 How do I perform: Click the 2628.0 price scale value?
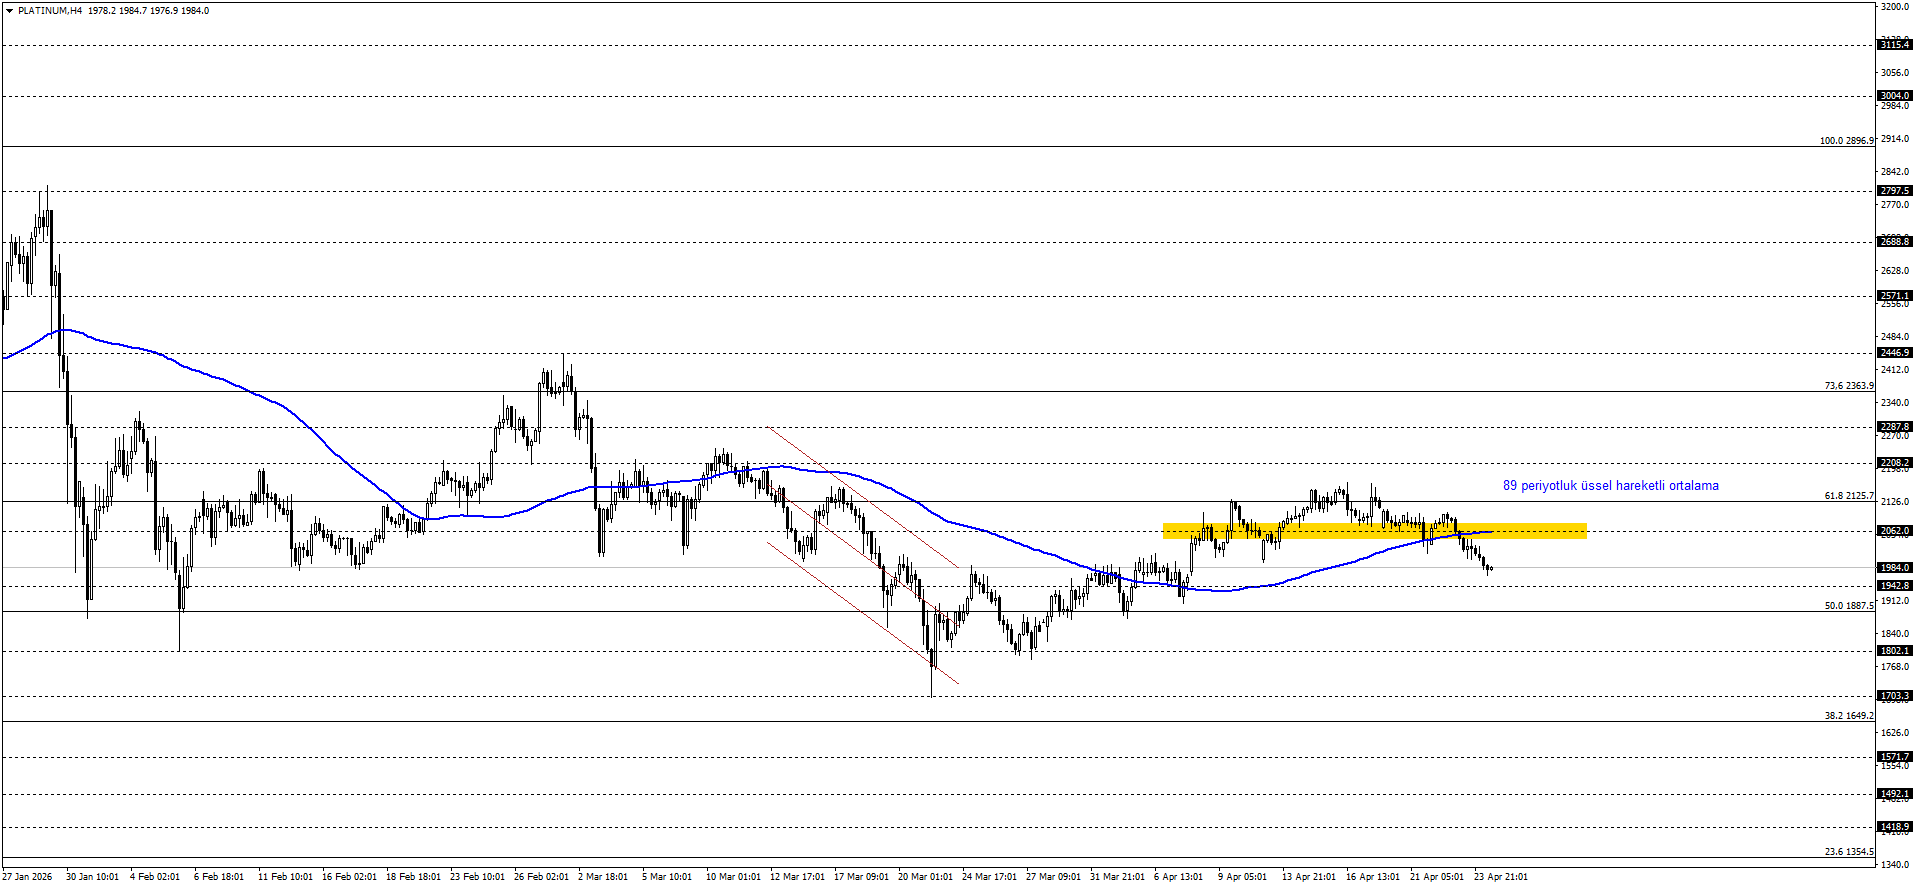tap(1895, 271)
